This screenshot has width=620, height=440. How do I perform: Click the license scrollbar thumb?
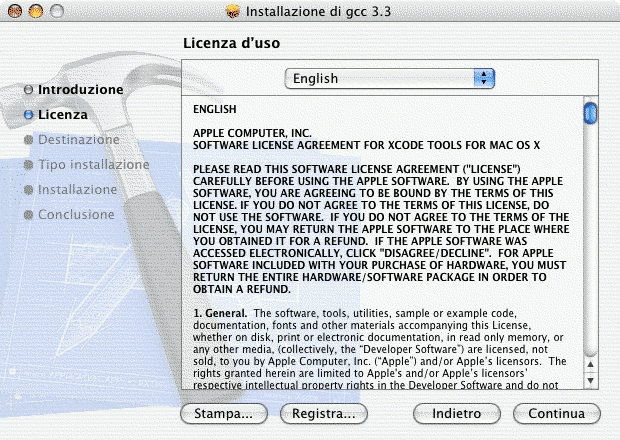point(590,113)
